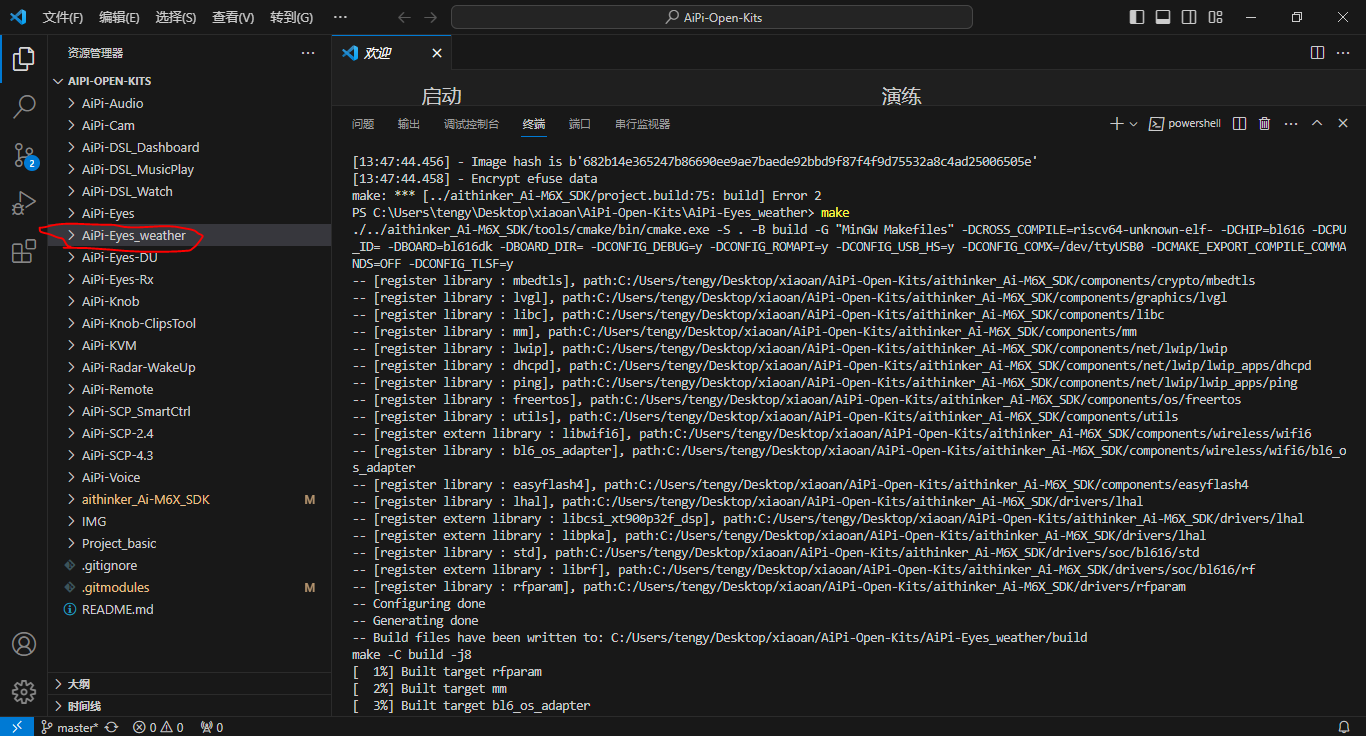Expand the 大纲 outline section
This screenshot has width=1366, height=736.
[x=190, y=684]
